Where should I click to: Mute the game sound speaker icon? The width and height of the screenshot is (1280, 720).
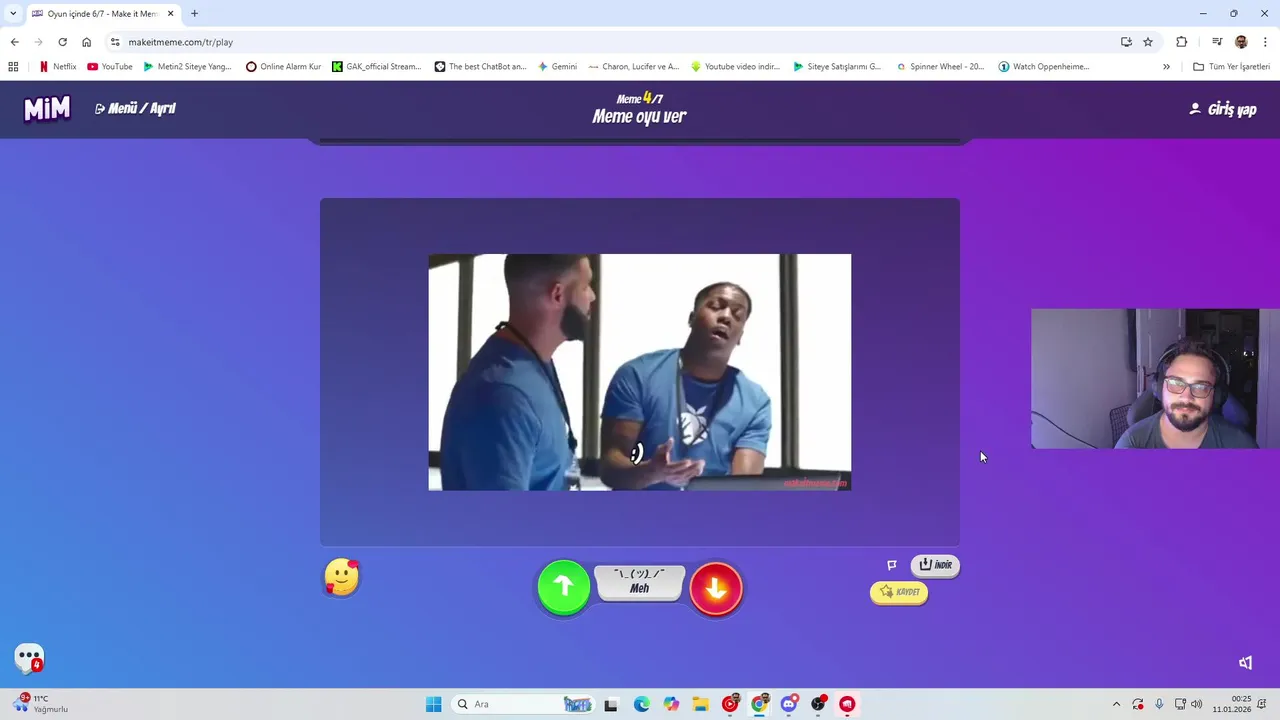[x=1245, y=662]
